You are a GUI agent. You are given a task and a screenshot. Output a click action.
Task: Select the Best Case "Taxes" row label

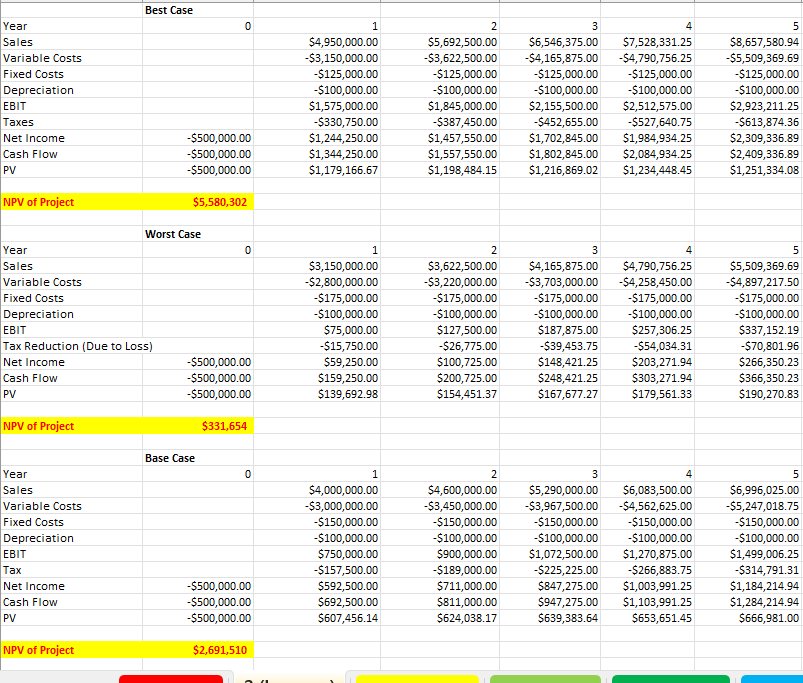tap(18, 122)
